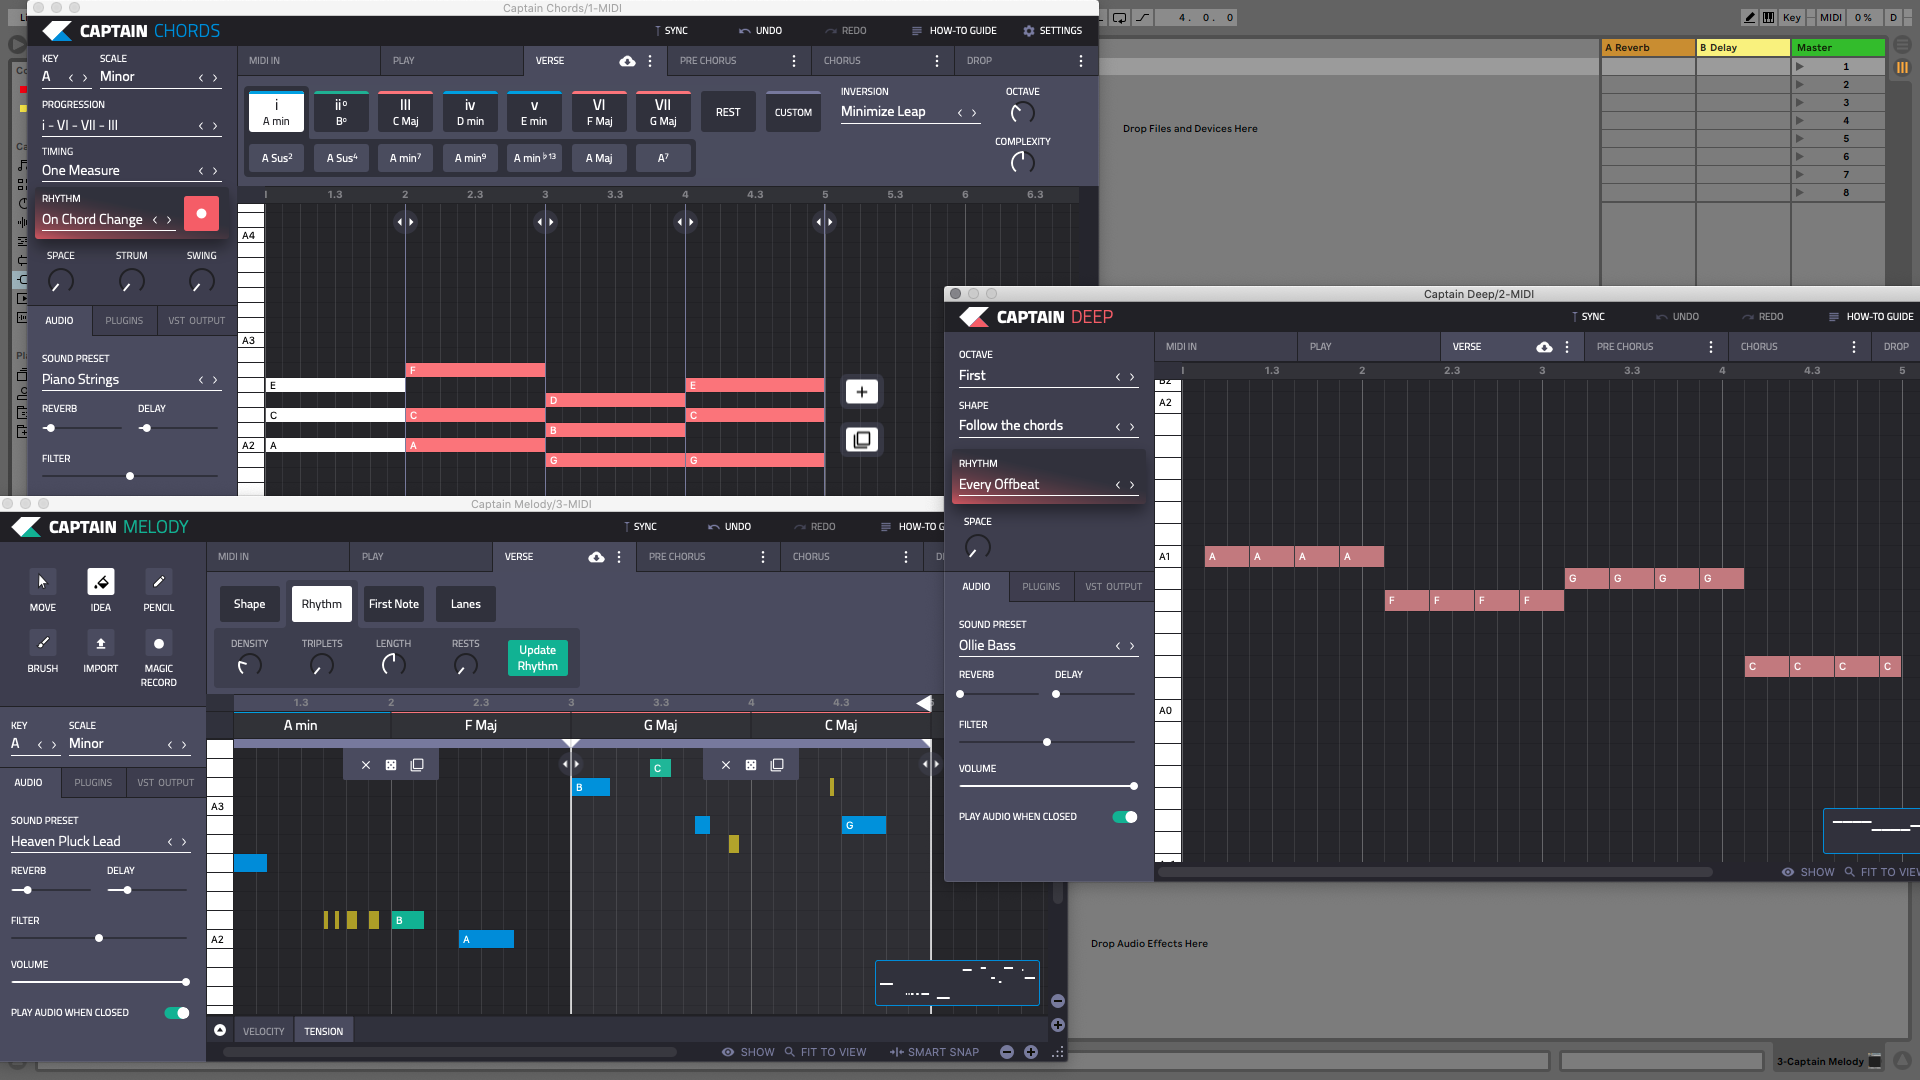The image size is (1920, 1080).
Task: Change the Key selector in Captain Chords
Action: point(65,77)
